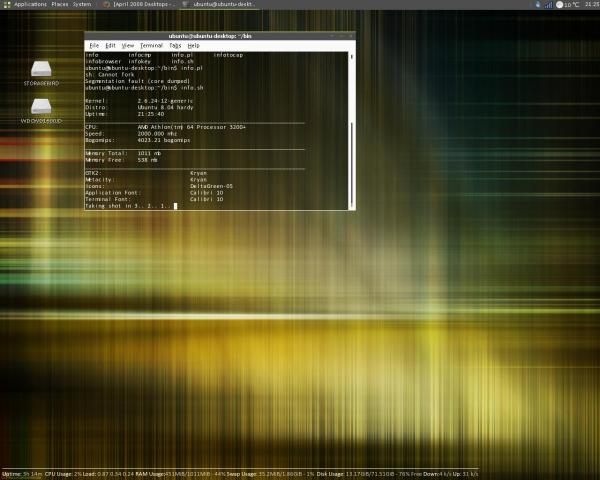The image size is (600, 480).
Task: Click the Icons 'DeltaGreen-05' value
Action: (211, 186)
